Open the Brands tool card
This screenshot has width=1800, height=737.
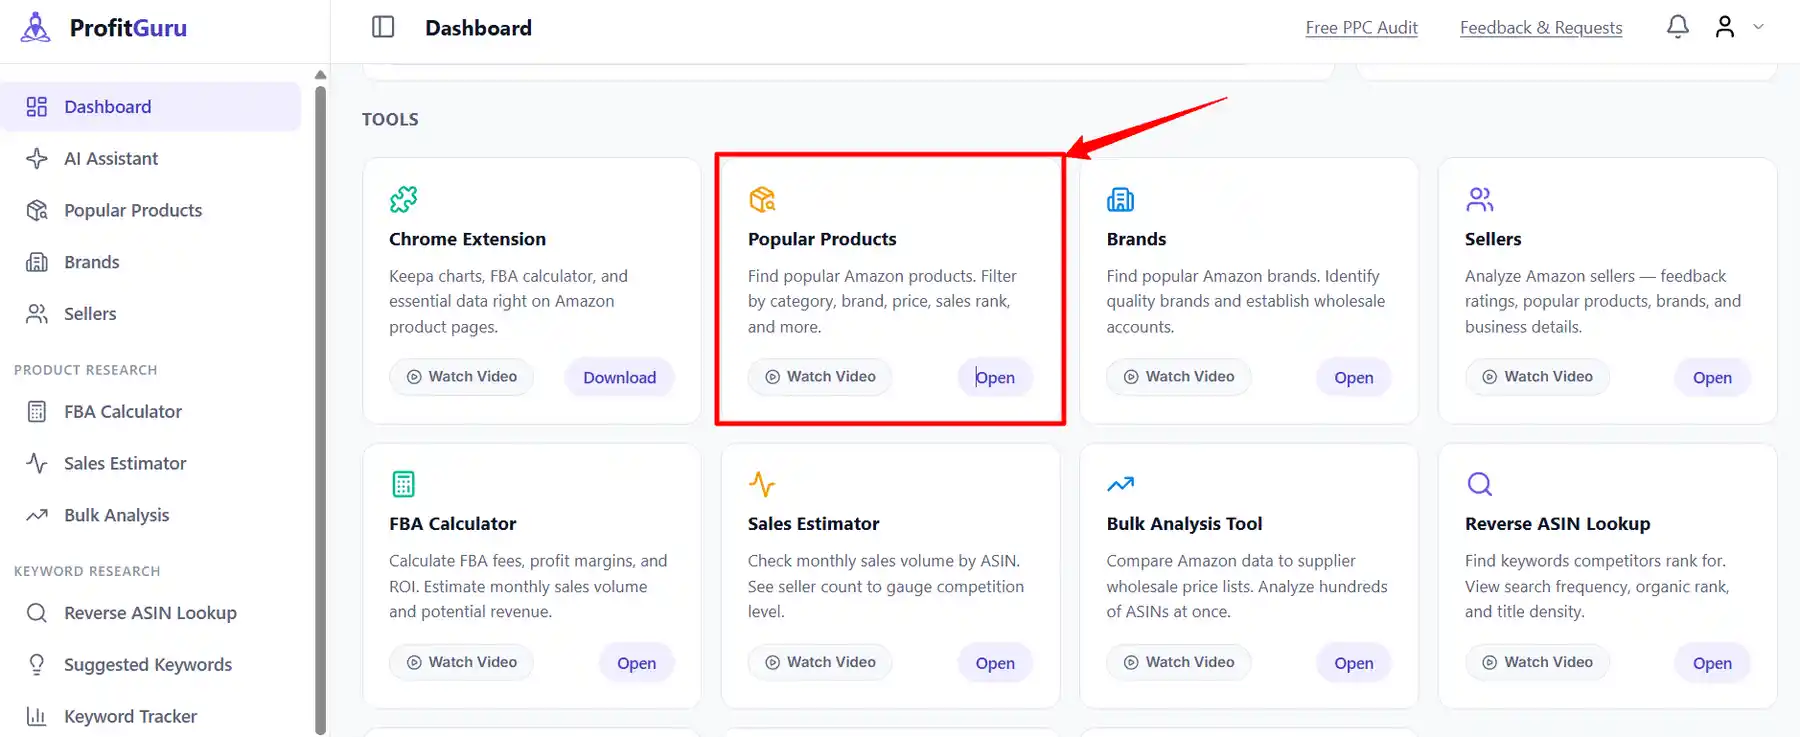1354,377
